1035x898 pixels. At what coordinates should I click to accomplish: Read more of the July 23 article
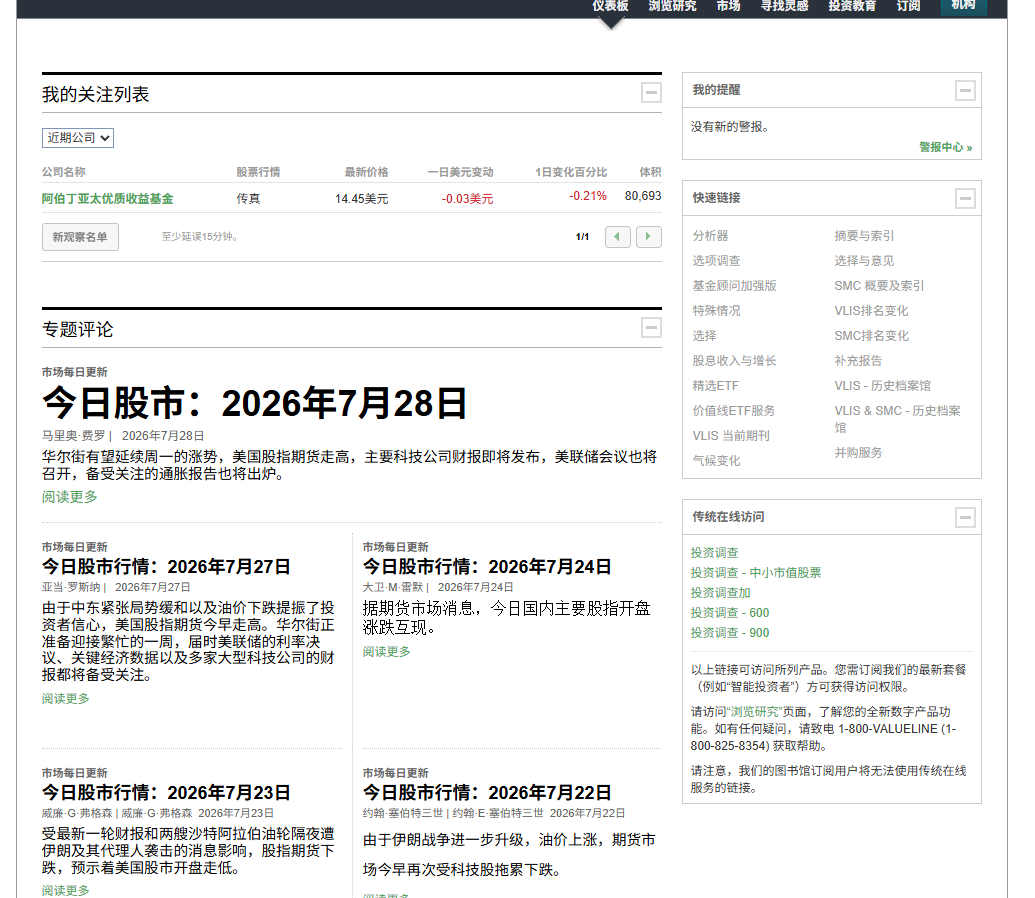coord(65,890)
